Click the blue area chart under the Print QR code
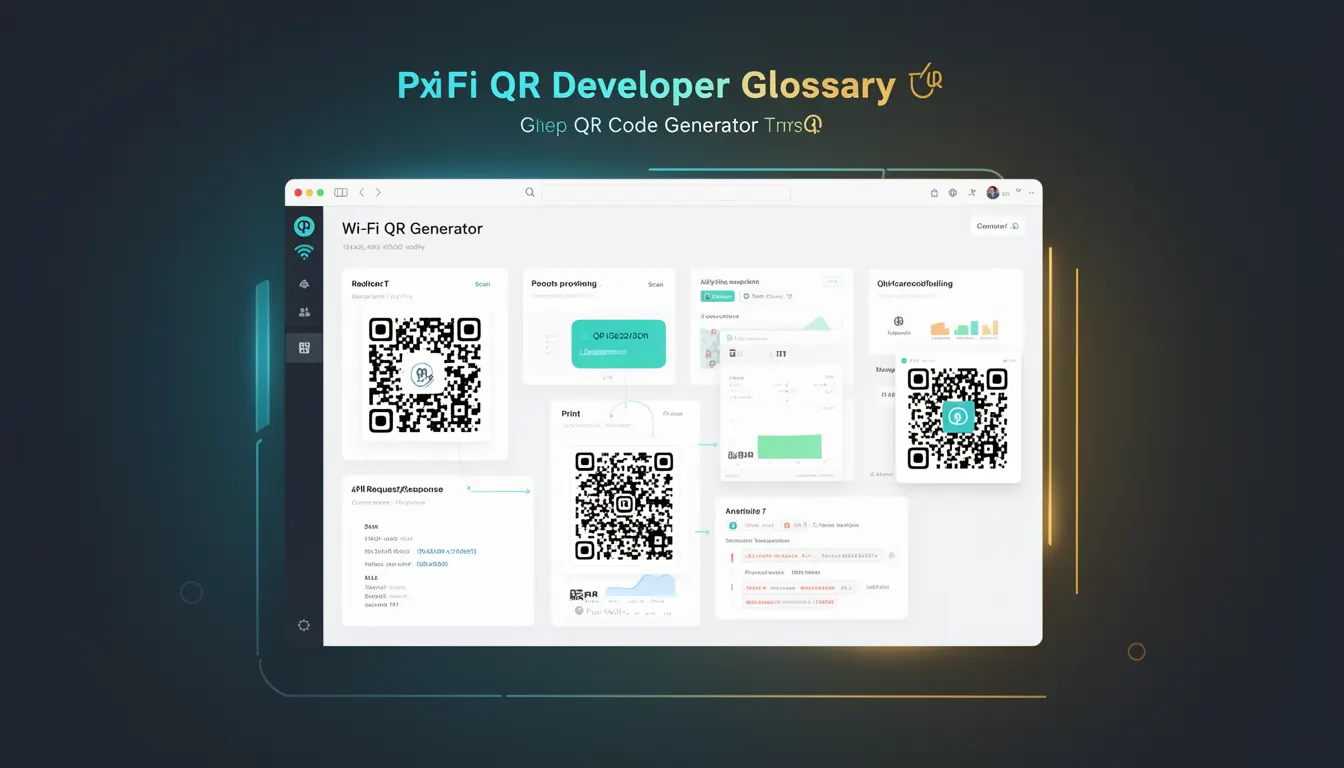Viewport: 1344px width, 768px height. [x=642, y=587]
